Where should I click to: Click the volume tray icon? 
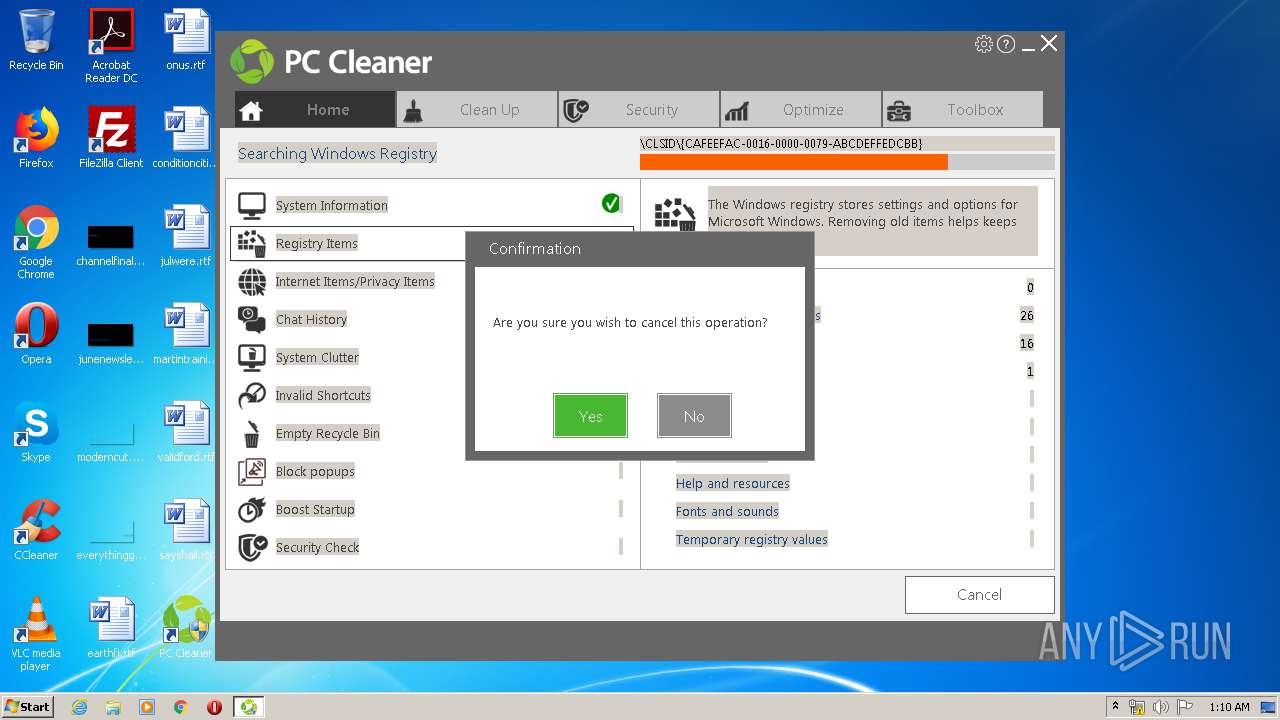click(x=1160, y=707)
